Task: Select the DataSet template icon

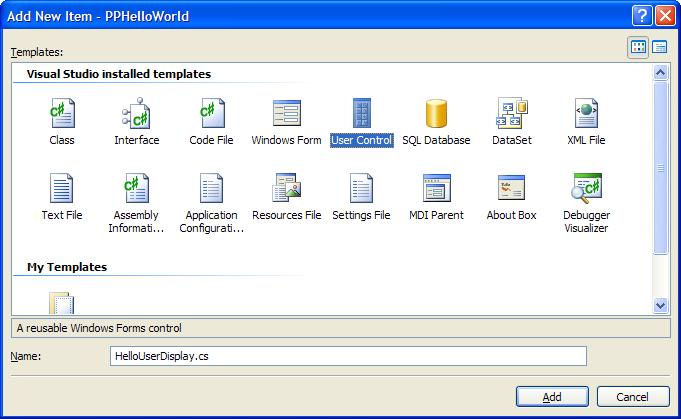Action: pyautogui.click(x=512, y=113)
